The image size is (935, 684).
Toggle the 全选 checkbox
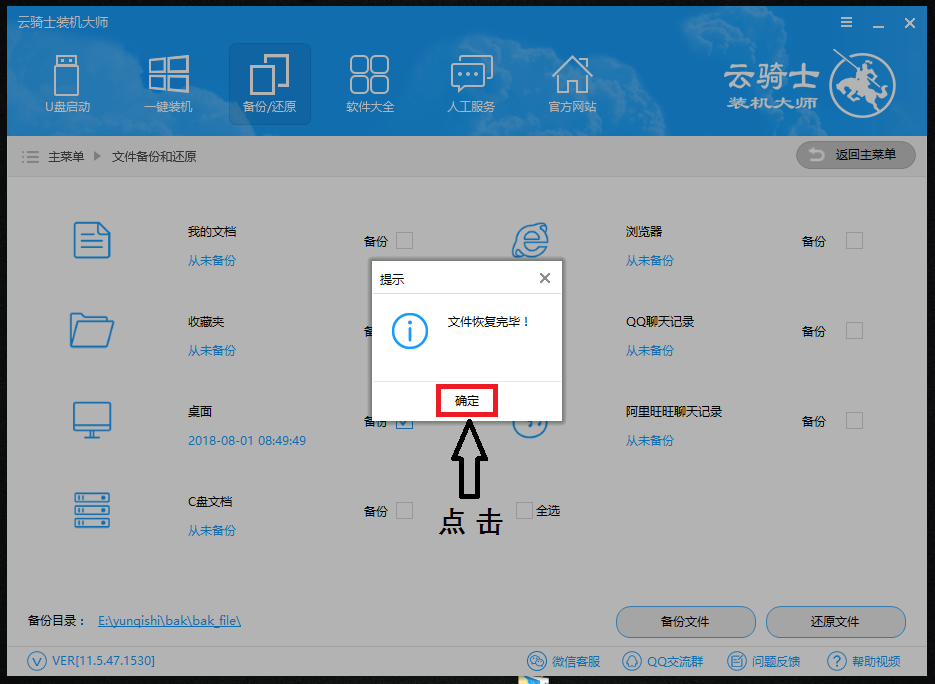[x=524, y=510]
